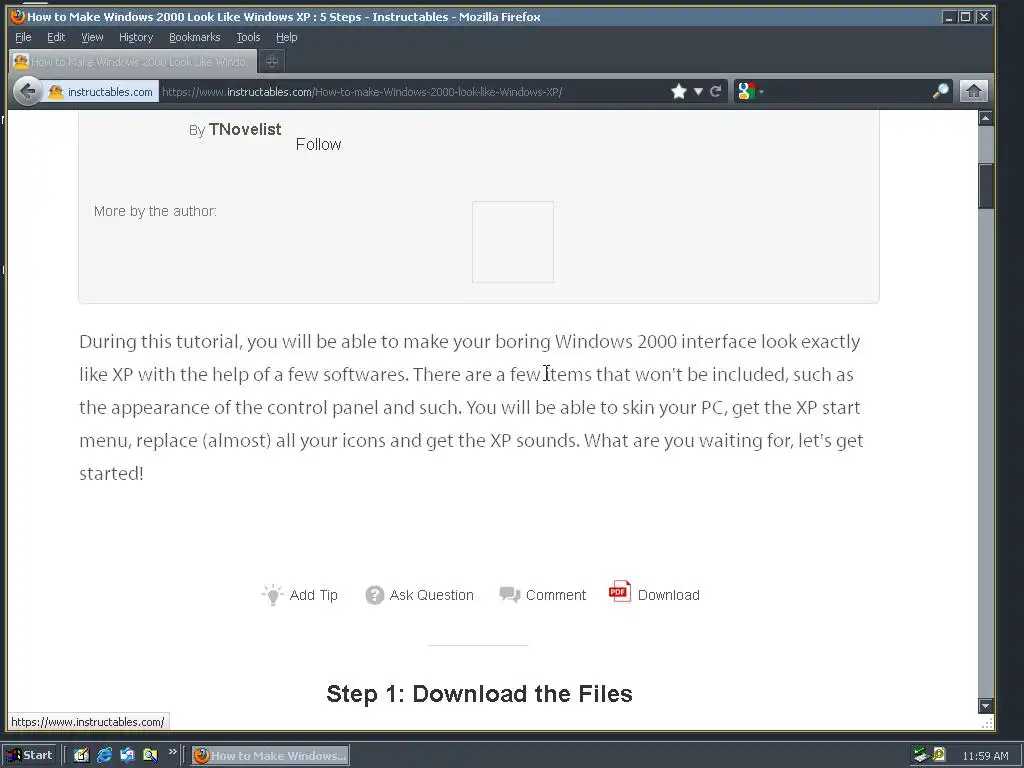Image resolution: width=1024 pixels, height=768 pixels.
Task: Click the vertical scrollbar thumb
Action: [x=985, y=186]
